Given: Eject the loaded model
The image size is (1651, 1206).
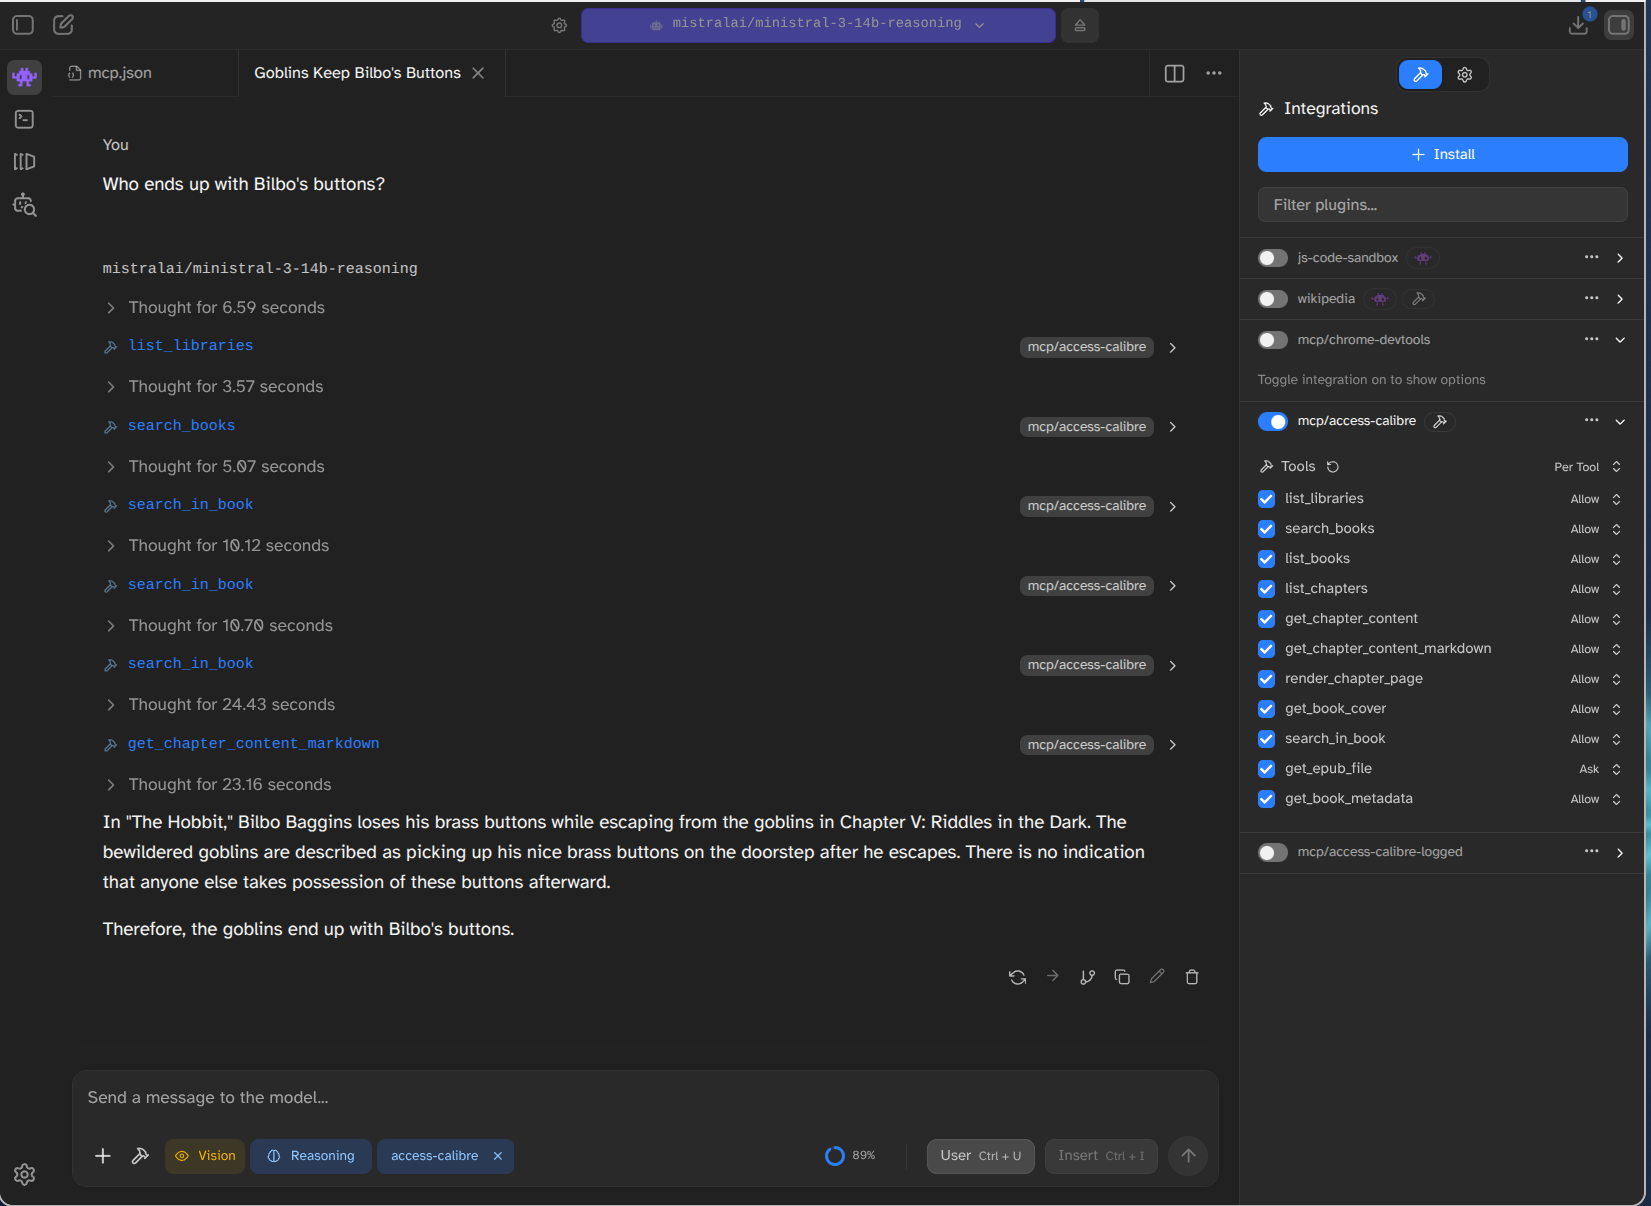Looking at the screenshot, I should [1080, 25].
